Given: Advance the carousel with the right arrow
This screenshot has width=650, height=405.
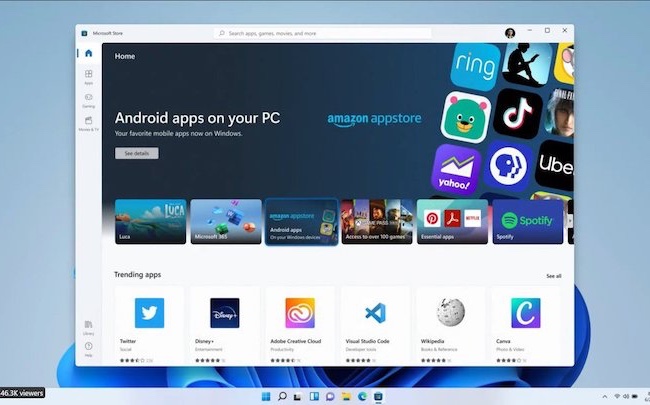Looking at the screenshot, I should 570,221.
